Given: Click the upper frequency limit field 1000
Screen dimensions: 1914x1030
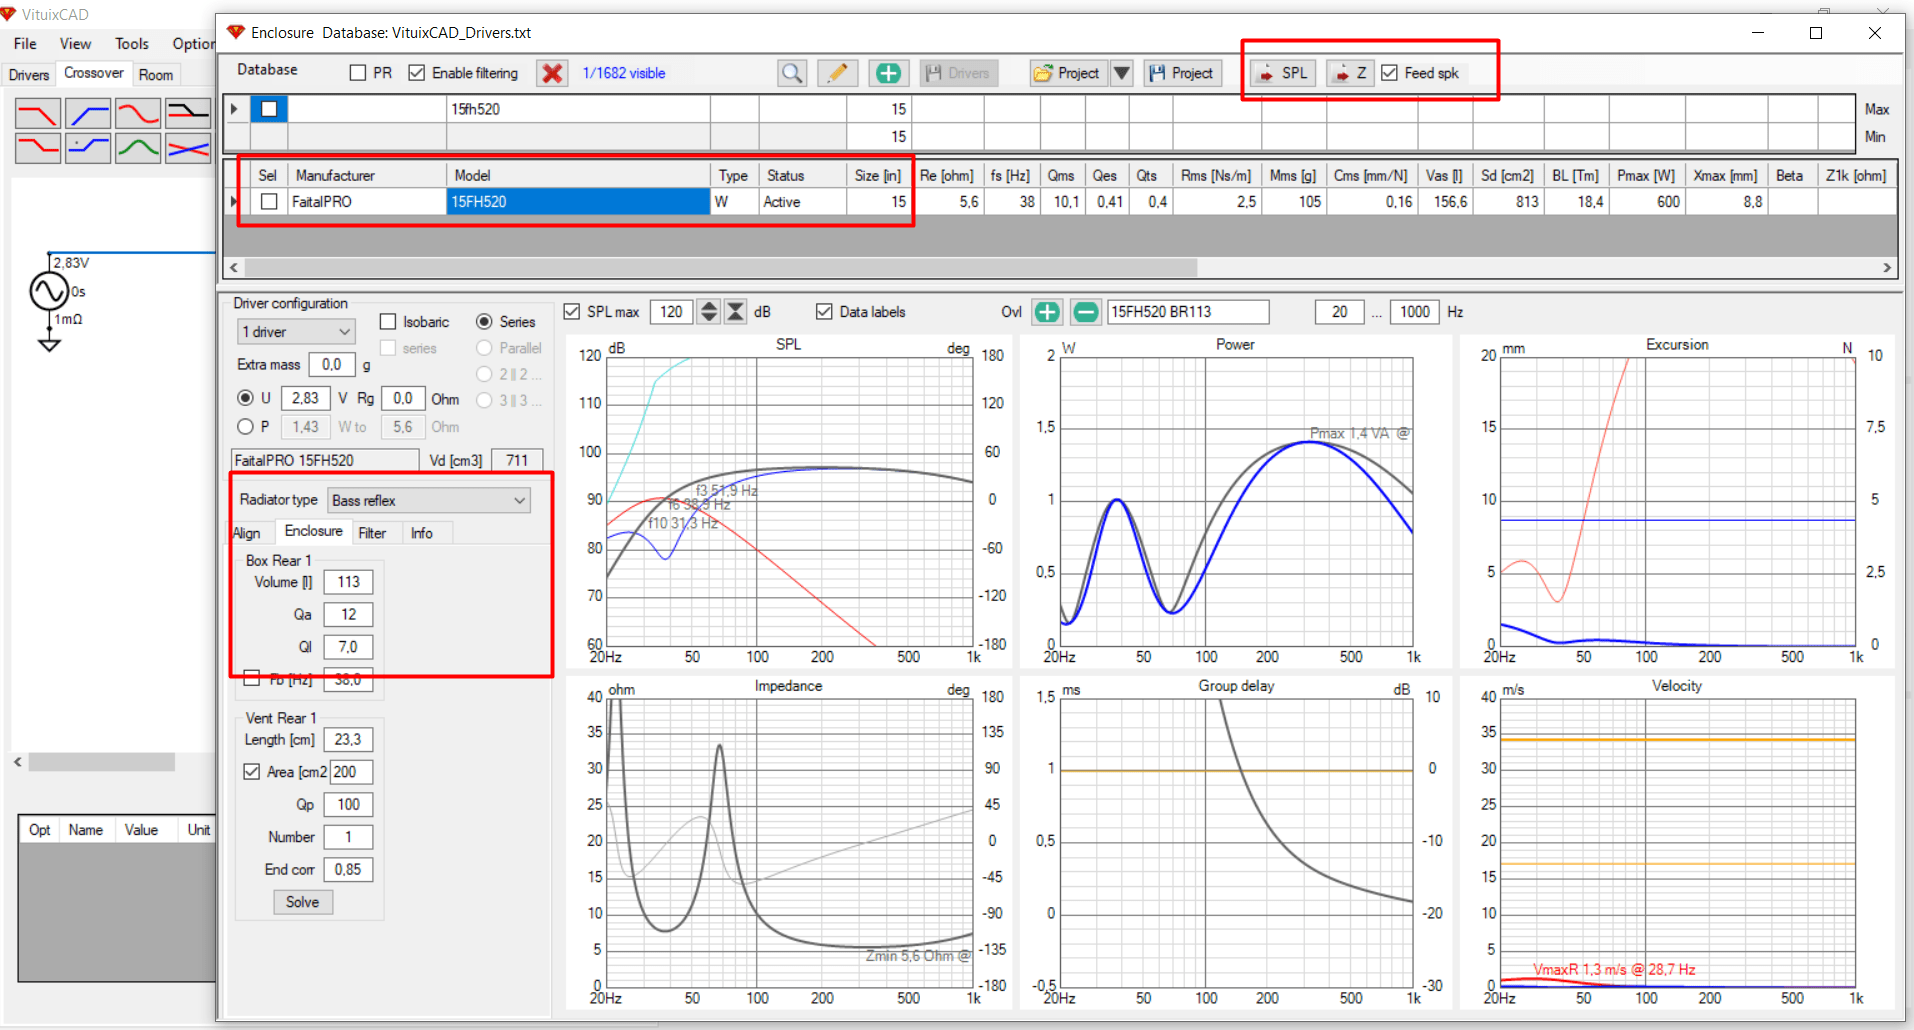Looking at the screenshot, I should pyautogui.click(x=1414, y=312).
